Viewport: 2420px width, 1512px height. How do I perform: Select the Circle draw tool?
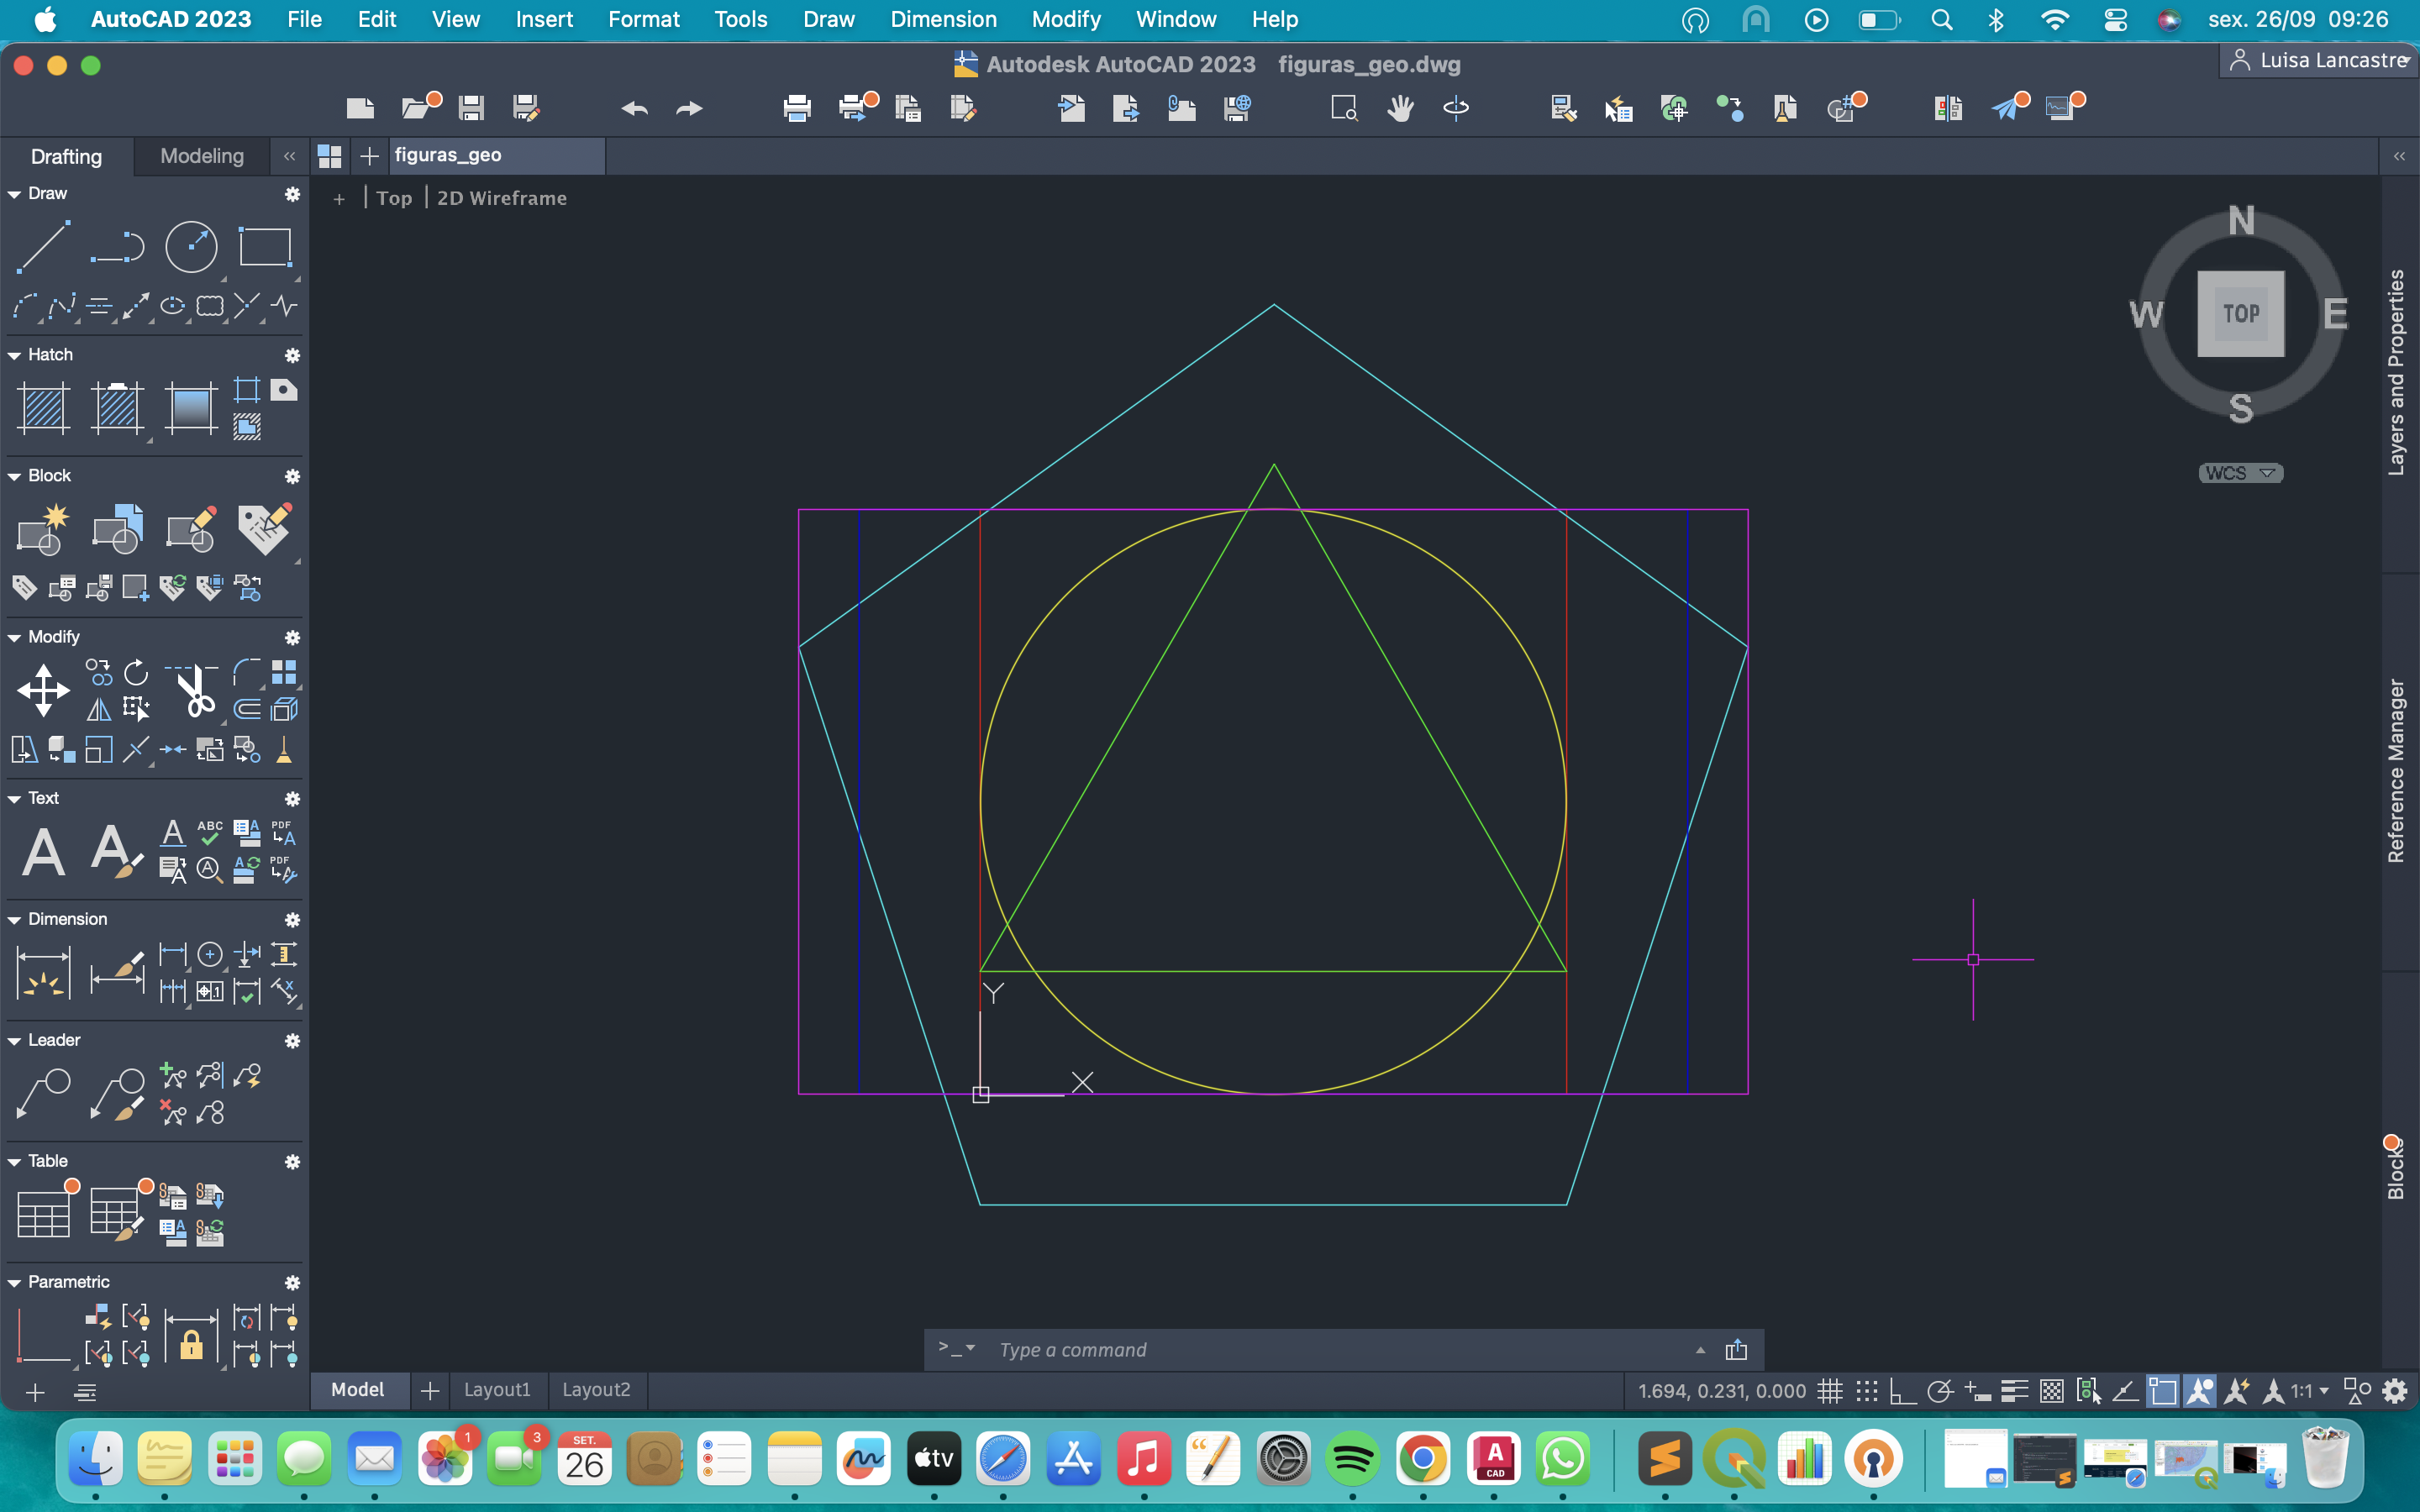pyautogui.click(x=191, y=247)
